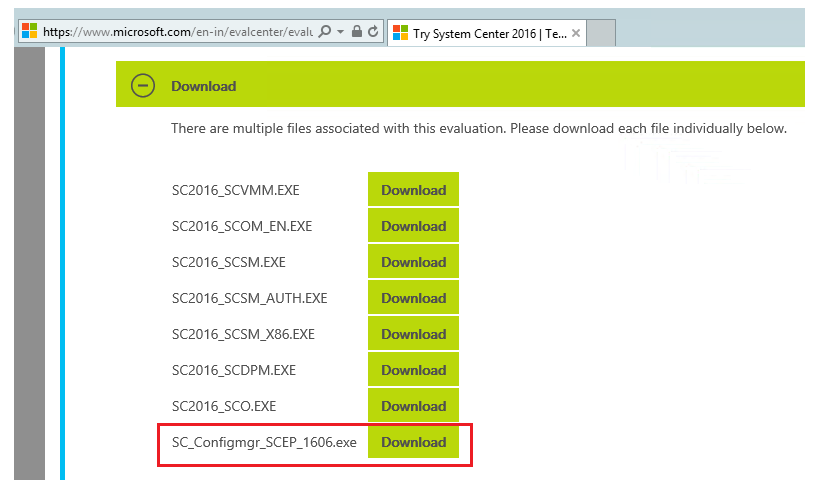Click the SC2016_SCSM.EXE file name
The image size is (819, 490).
point(229,262)
